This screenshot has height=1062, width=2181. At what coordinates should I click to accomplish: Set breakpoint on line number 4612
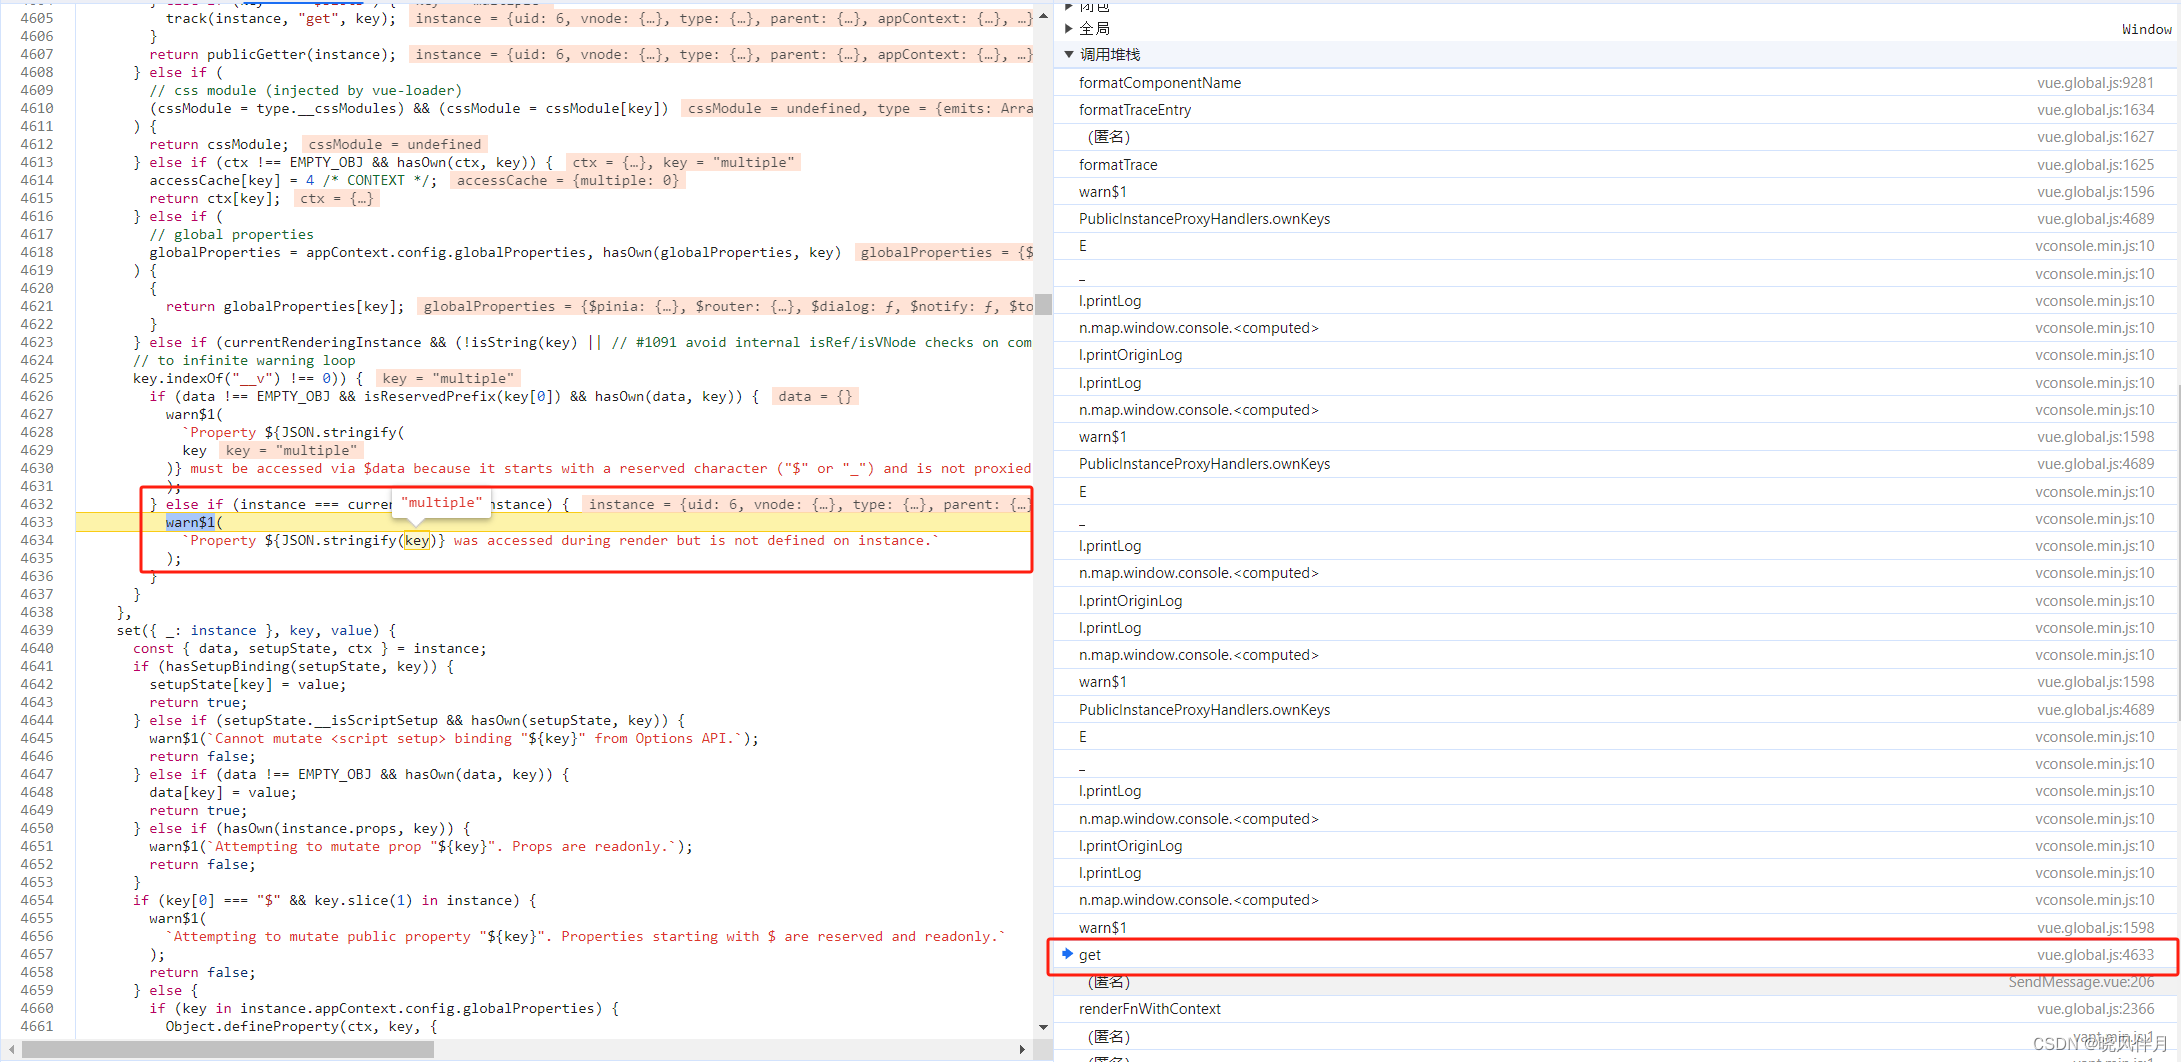(37, 144)
